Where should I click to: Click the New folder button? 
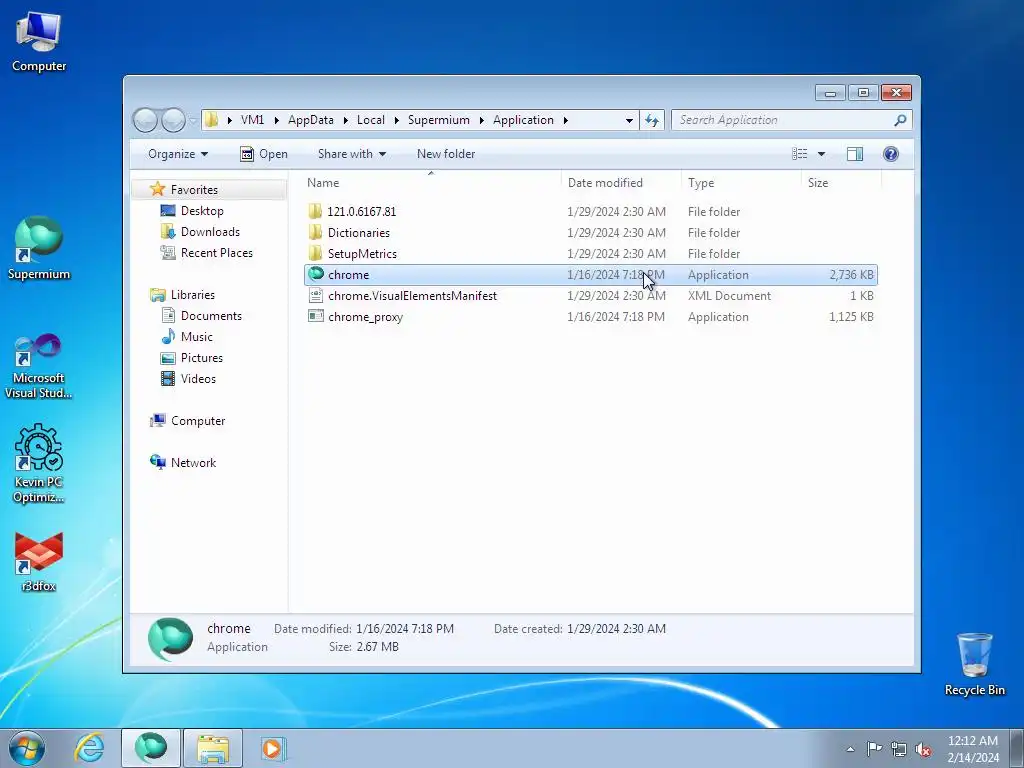pyautogui.click(x=446, y=153)
